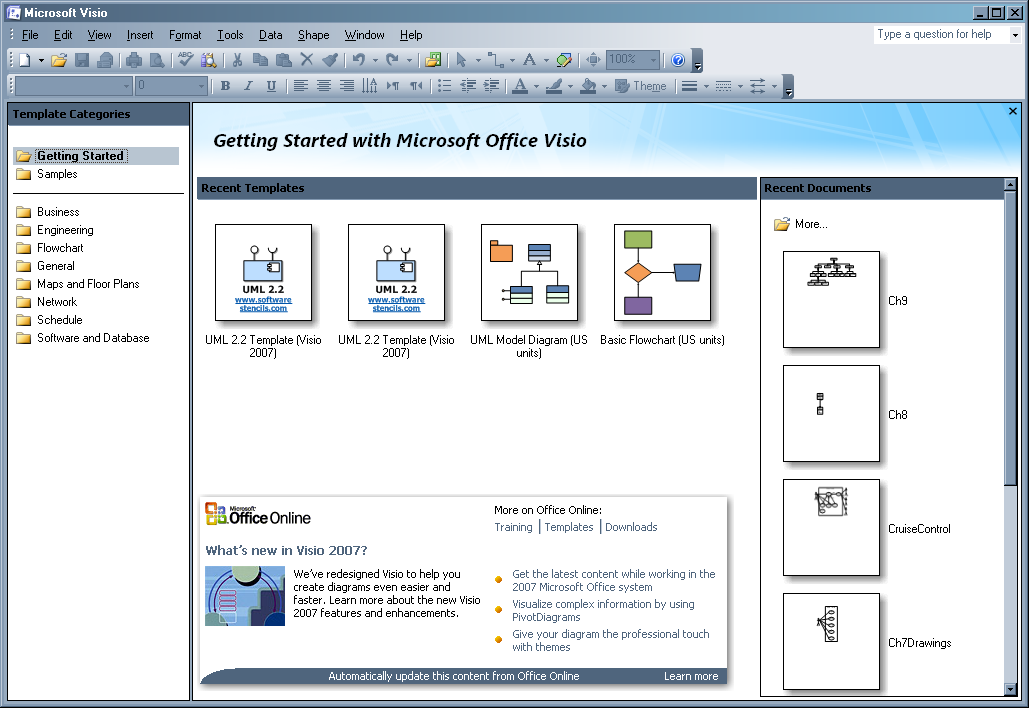Click the Spelling check icon
This screenshot has width=1029, height=708.
tap(186, 60)
